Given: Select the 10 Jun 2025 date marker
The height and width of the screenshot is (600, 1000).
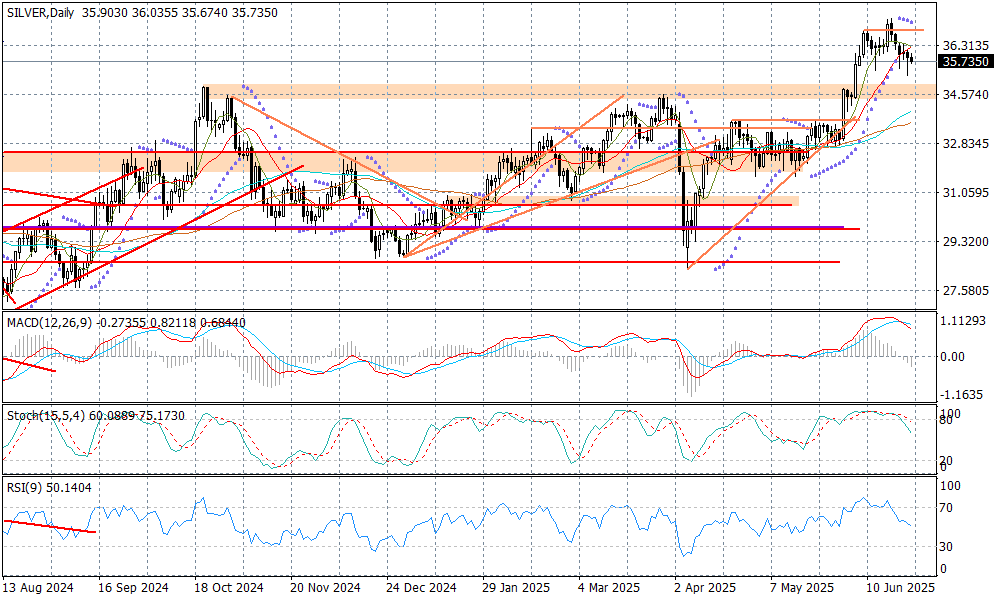Looking at the screenshot, I should (x=900, y=588).
